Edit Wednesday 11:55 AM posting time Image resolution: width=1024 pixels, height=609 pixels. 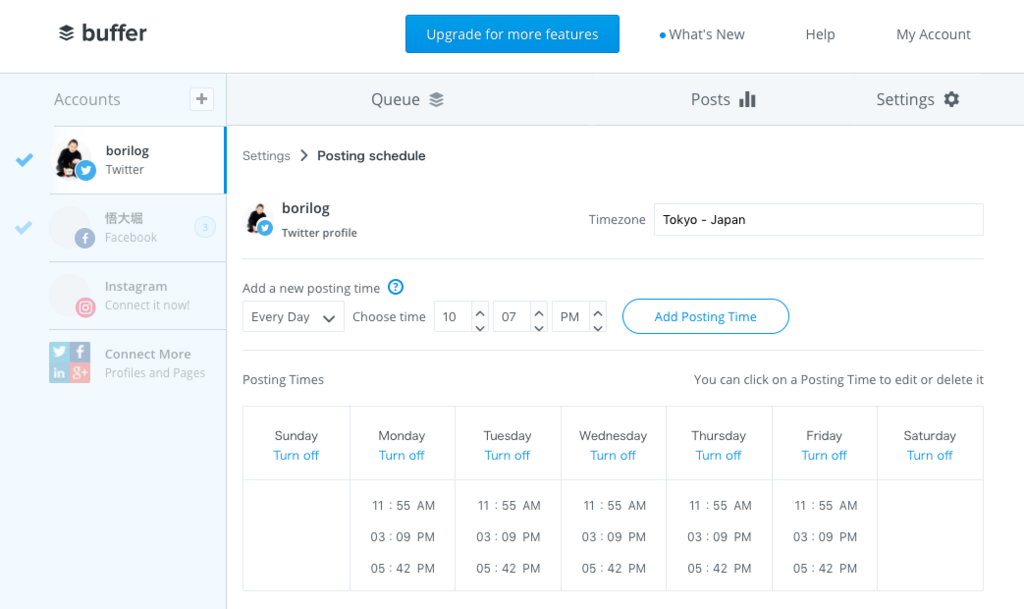614,505
